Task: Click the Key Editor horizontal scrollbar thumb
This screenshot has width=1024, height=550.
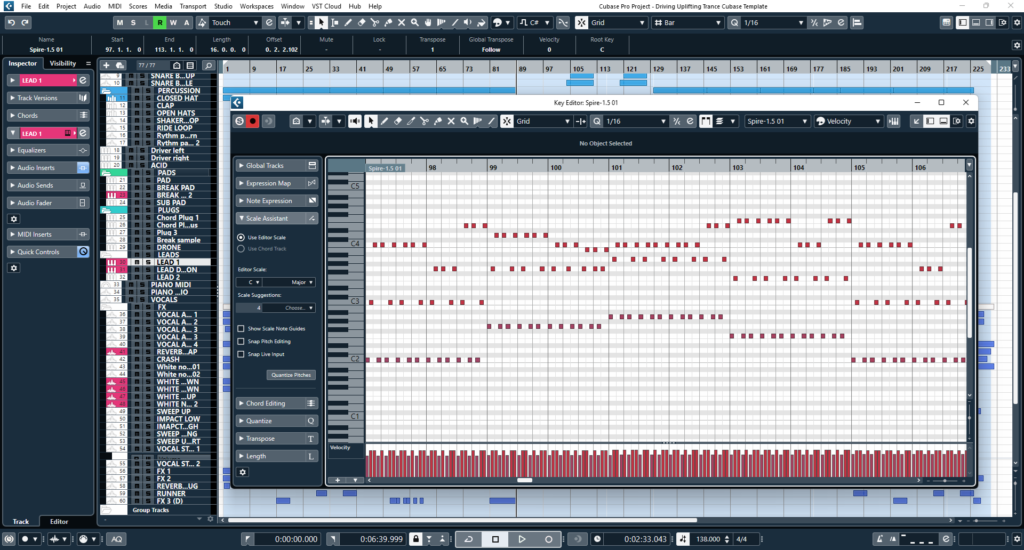Action: point(524,480)
